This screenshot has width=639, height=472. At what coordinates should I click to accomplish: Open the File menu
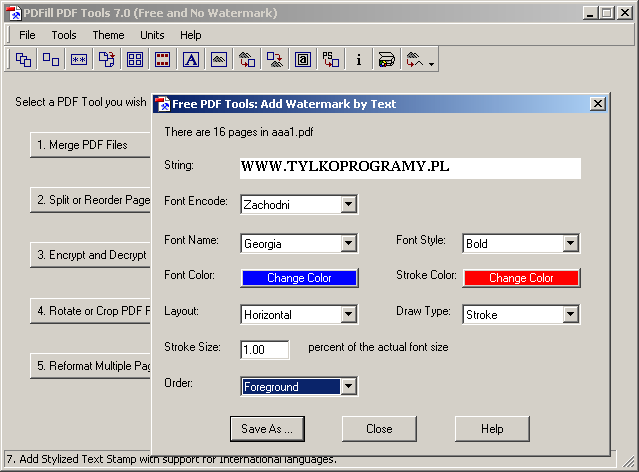tap(27, 35)
